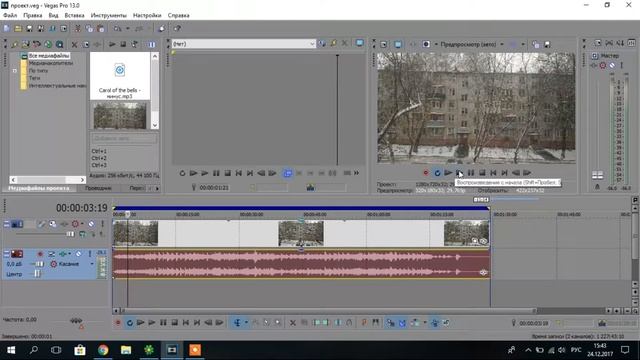Click the preview Stop button
This screenshot has height=360, width=640.
click(482, 173)
